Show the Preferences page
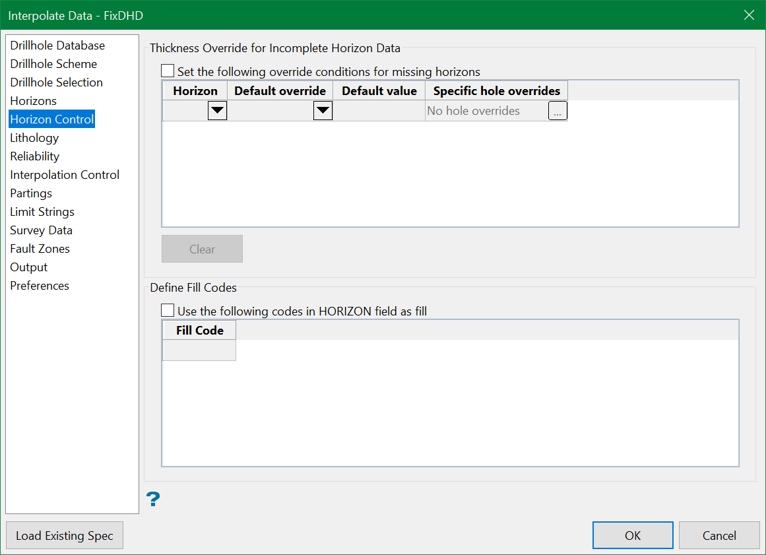 [x=39, y=286]
